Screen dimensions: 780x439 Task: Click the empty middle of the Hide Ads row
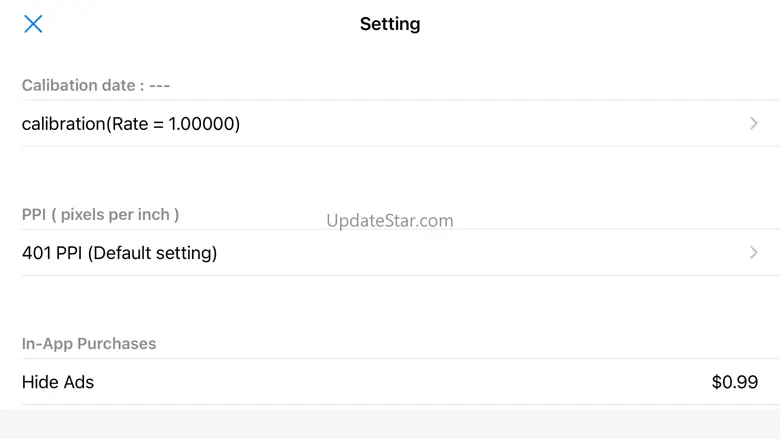pos(400,382)
